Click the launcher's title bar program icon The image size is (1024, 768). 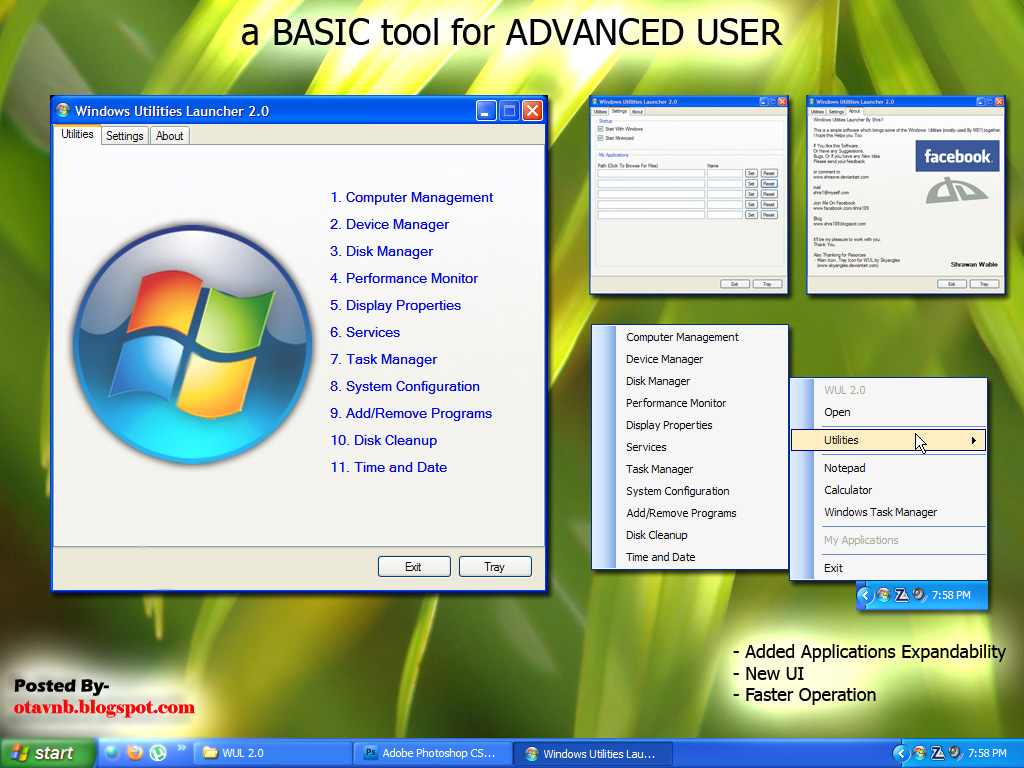(63, 111)
